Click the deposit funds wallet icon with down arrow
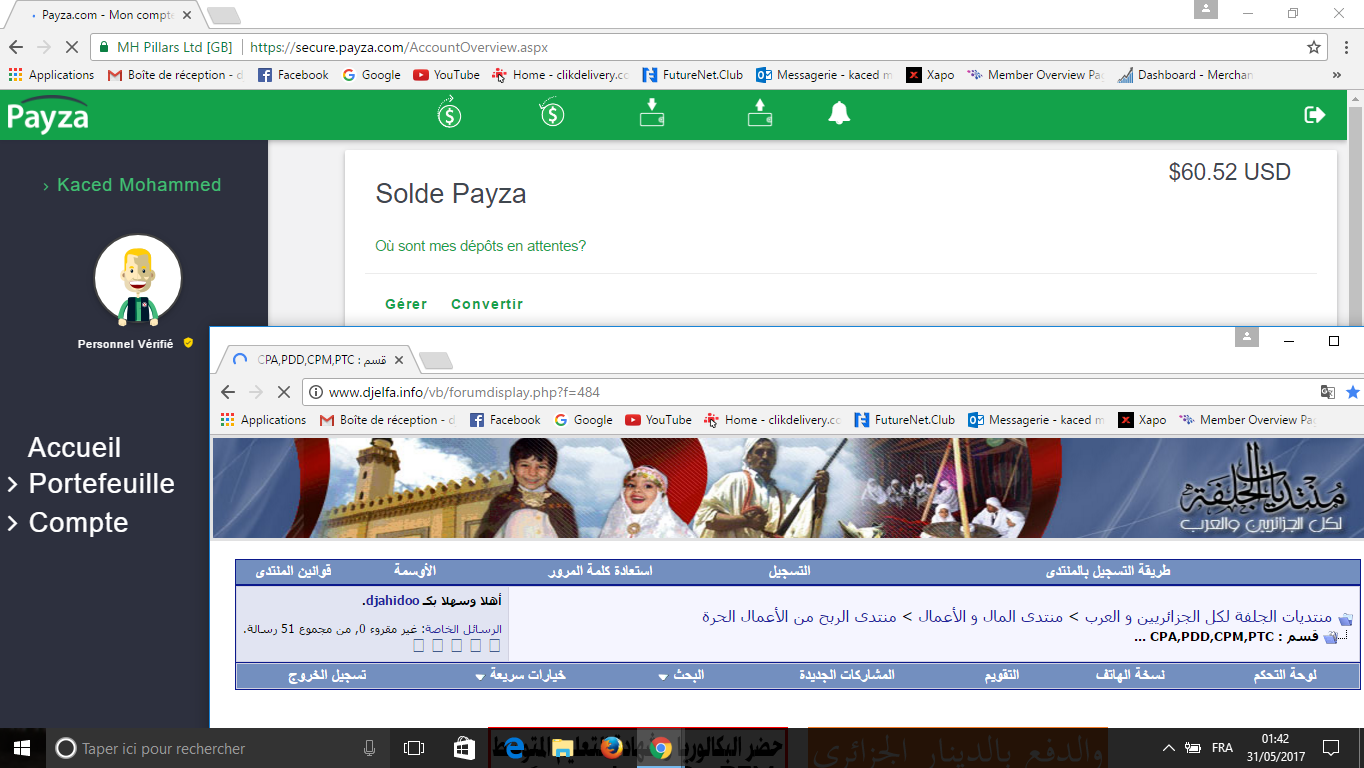The image size is (1364, 768). click(652, 112)
